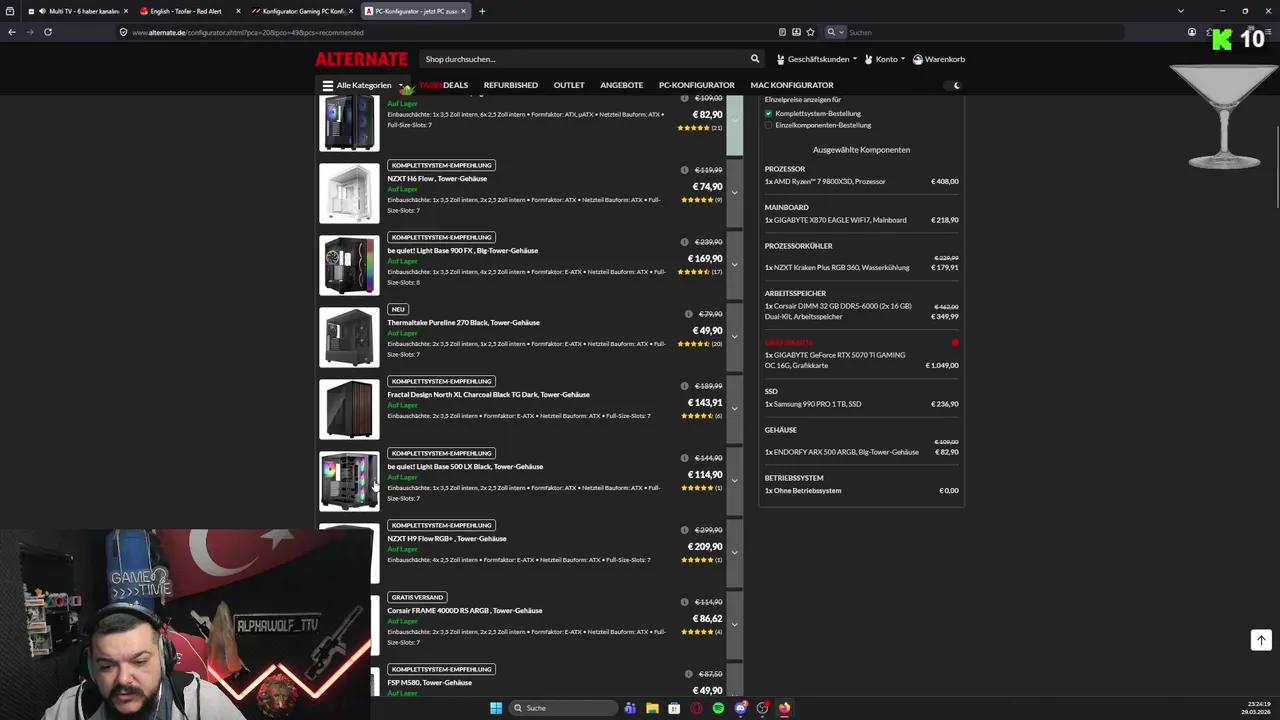Toggle the Komplettsystem-Bestellung checkbox
1280x720 pixels.
(768, 113)
